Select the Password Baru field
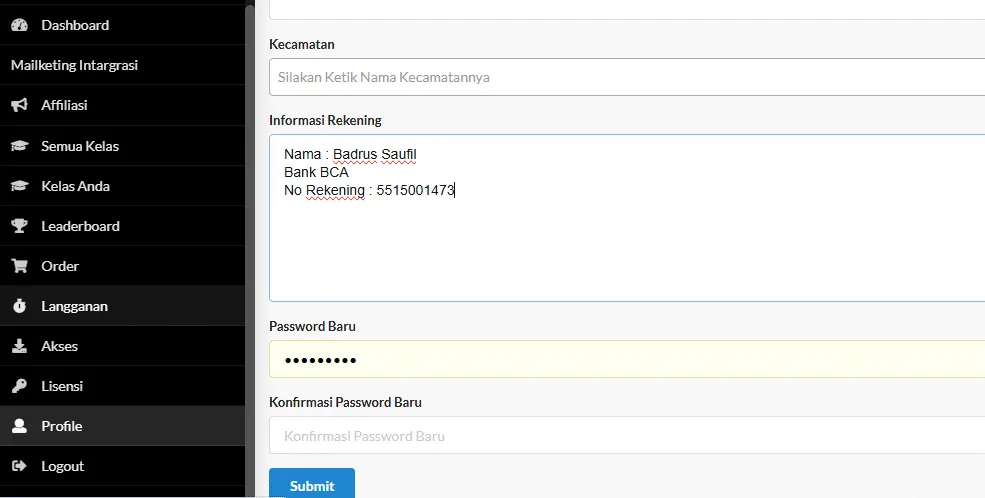Screen dimensions: 985x498 tap(626, 360)
